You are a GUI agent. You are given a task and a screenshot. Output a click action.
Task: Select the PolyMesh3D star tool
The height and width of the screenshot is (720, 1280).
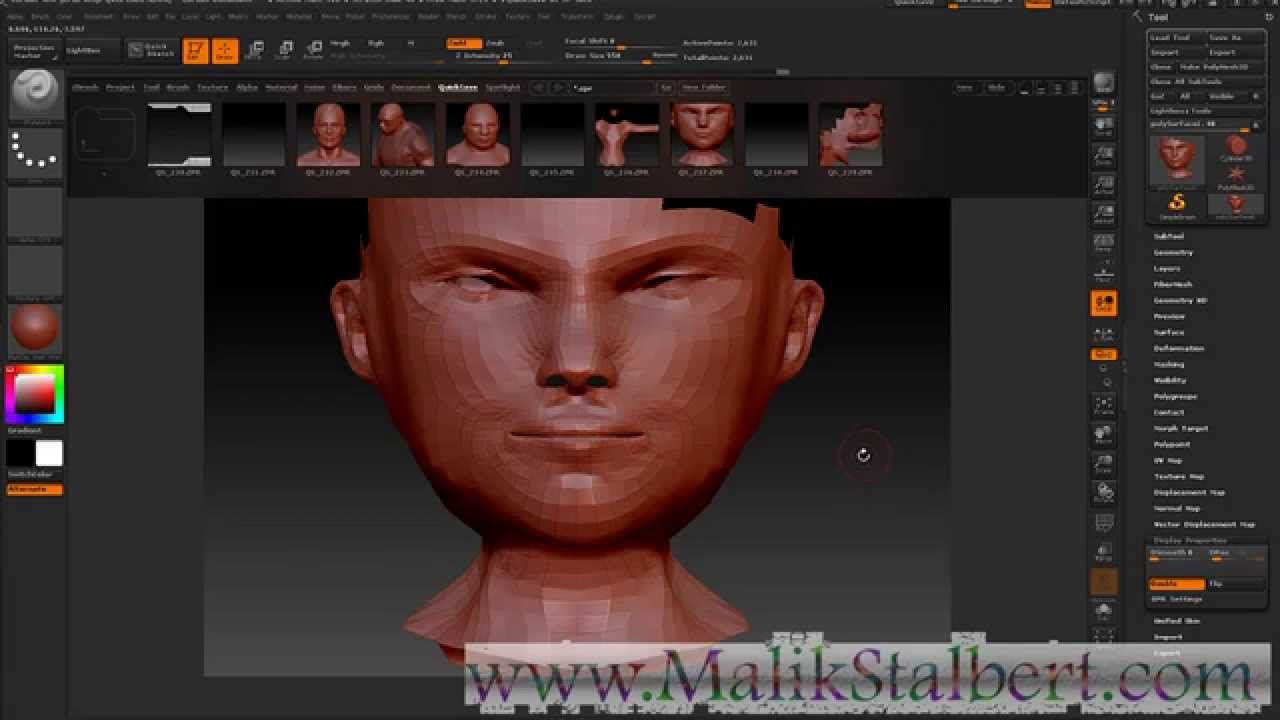tap(1236, 178)
